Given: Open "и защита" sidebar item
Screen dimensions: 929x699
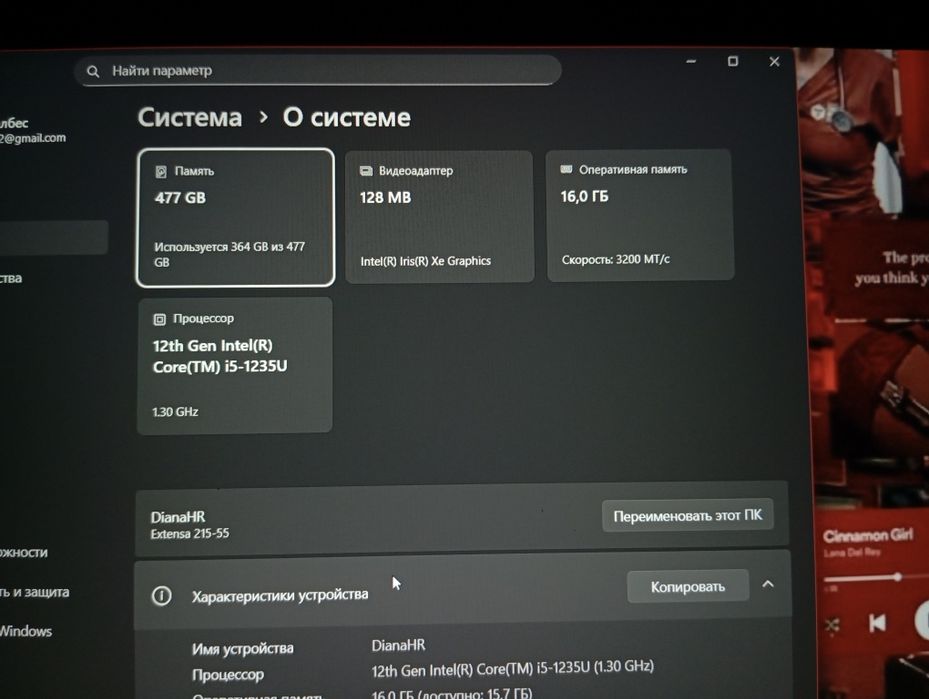Looking at the screenshot, I should pos(34,592).
